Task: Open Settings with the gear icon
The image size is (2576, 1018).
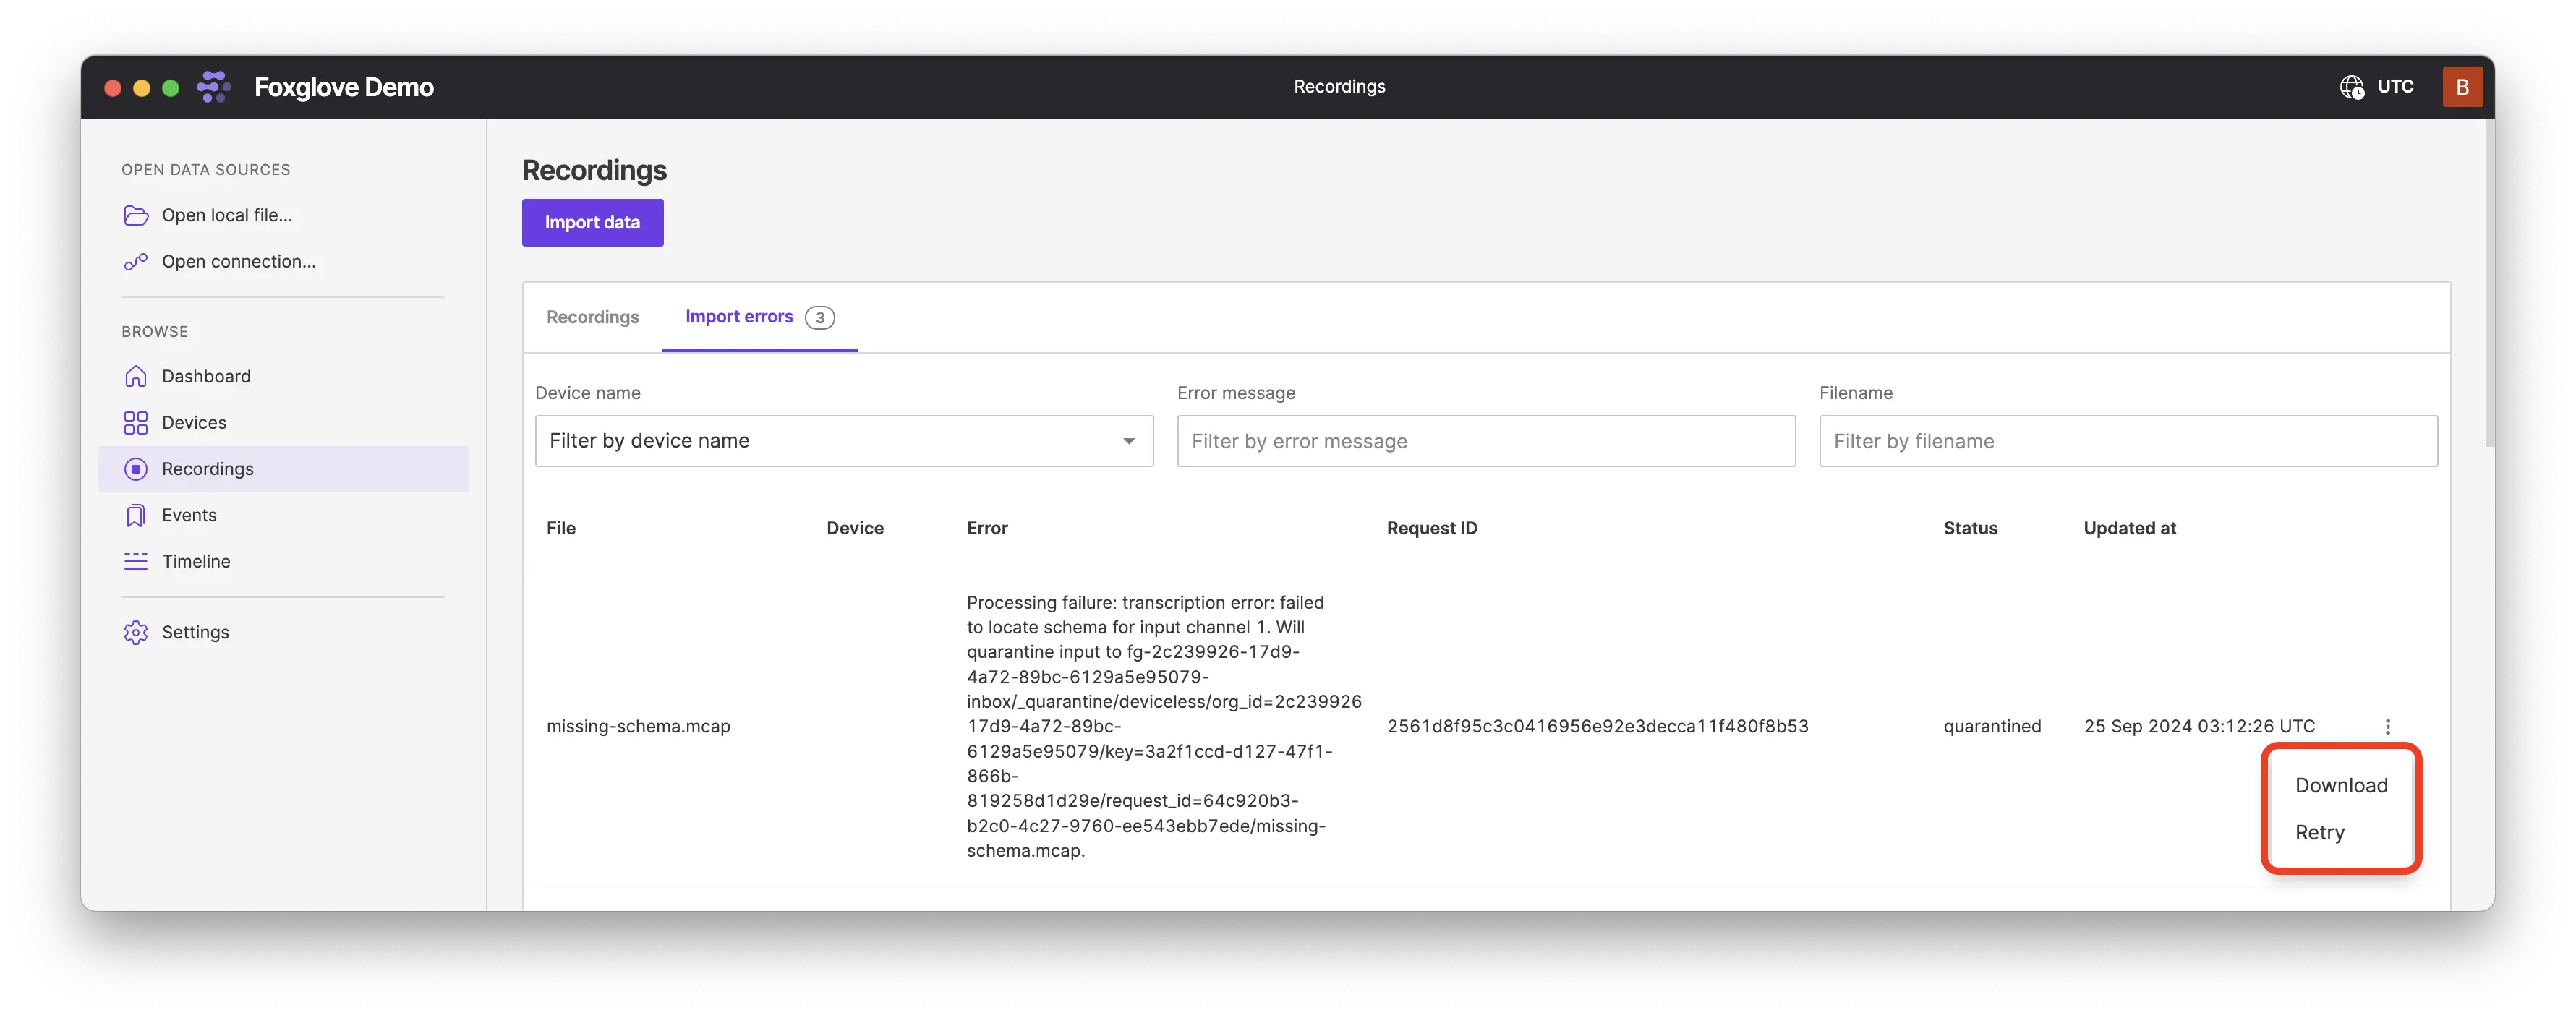Action: coord(136,631)
